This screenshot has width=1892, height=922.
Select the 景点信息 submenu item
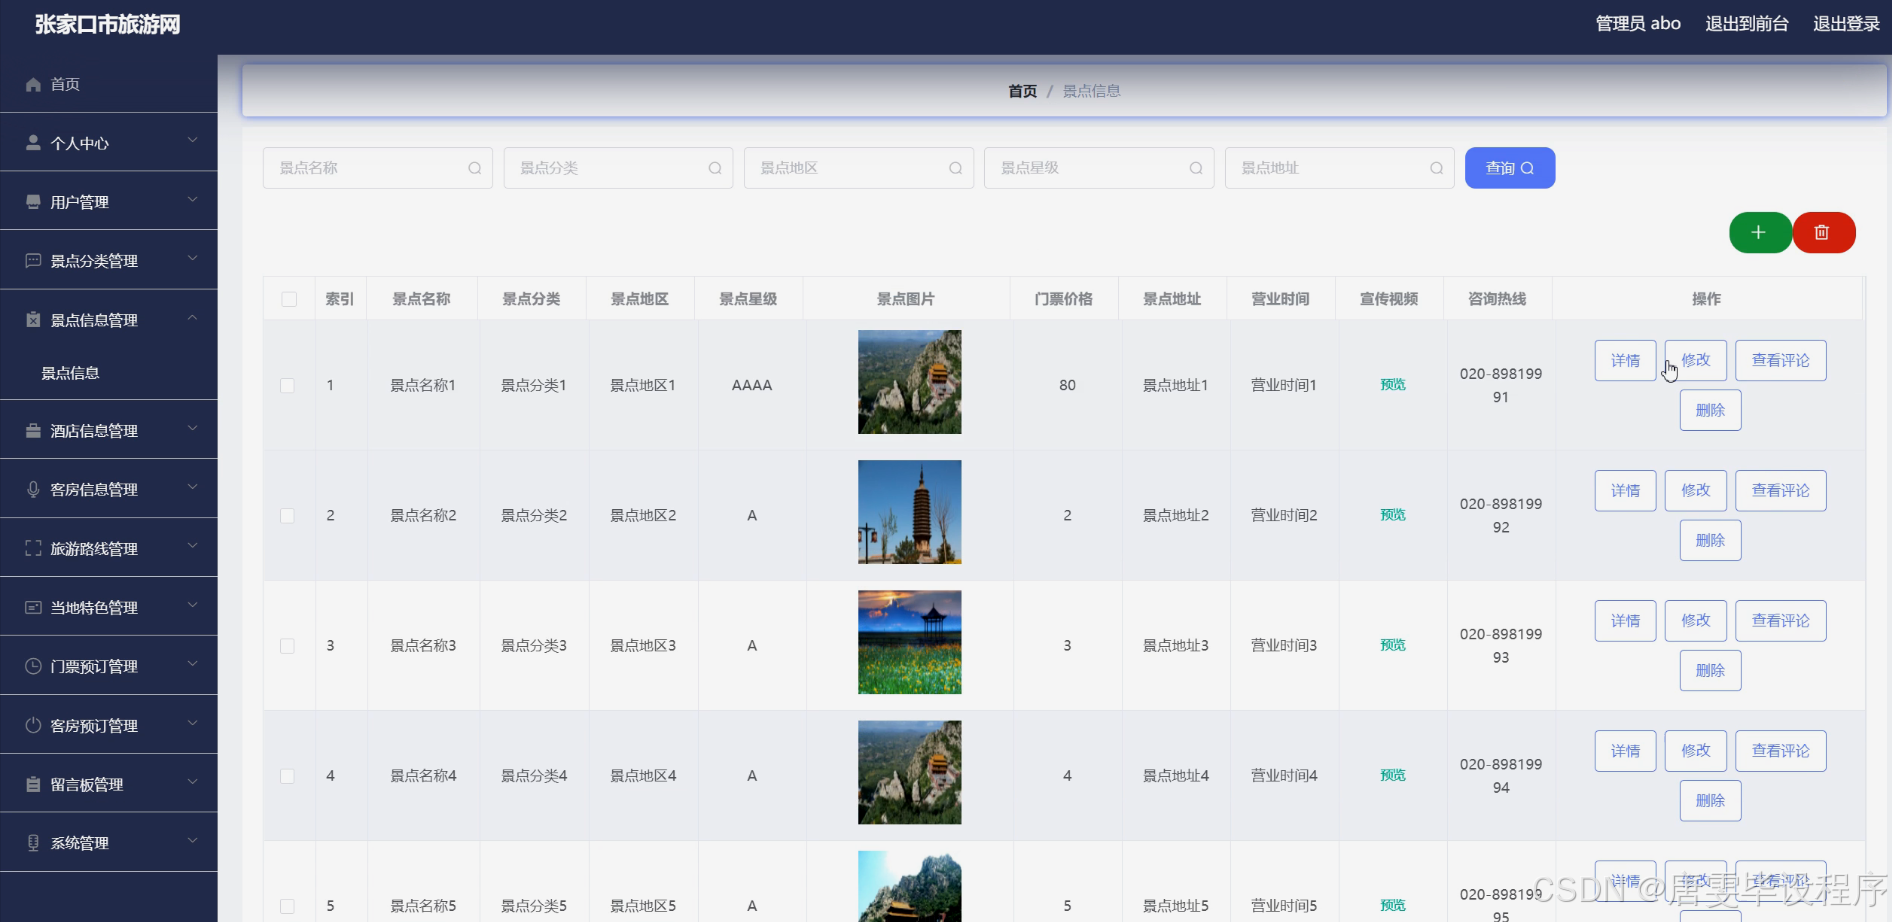109,373
